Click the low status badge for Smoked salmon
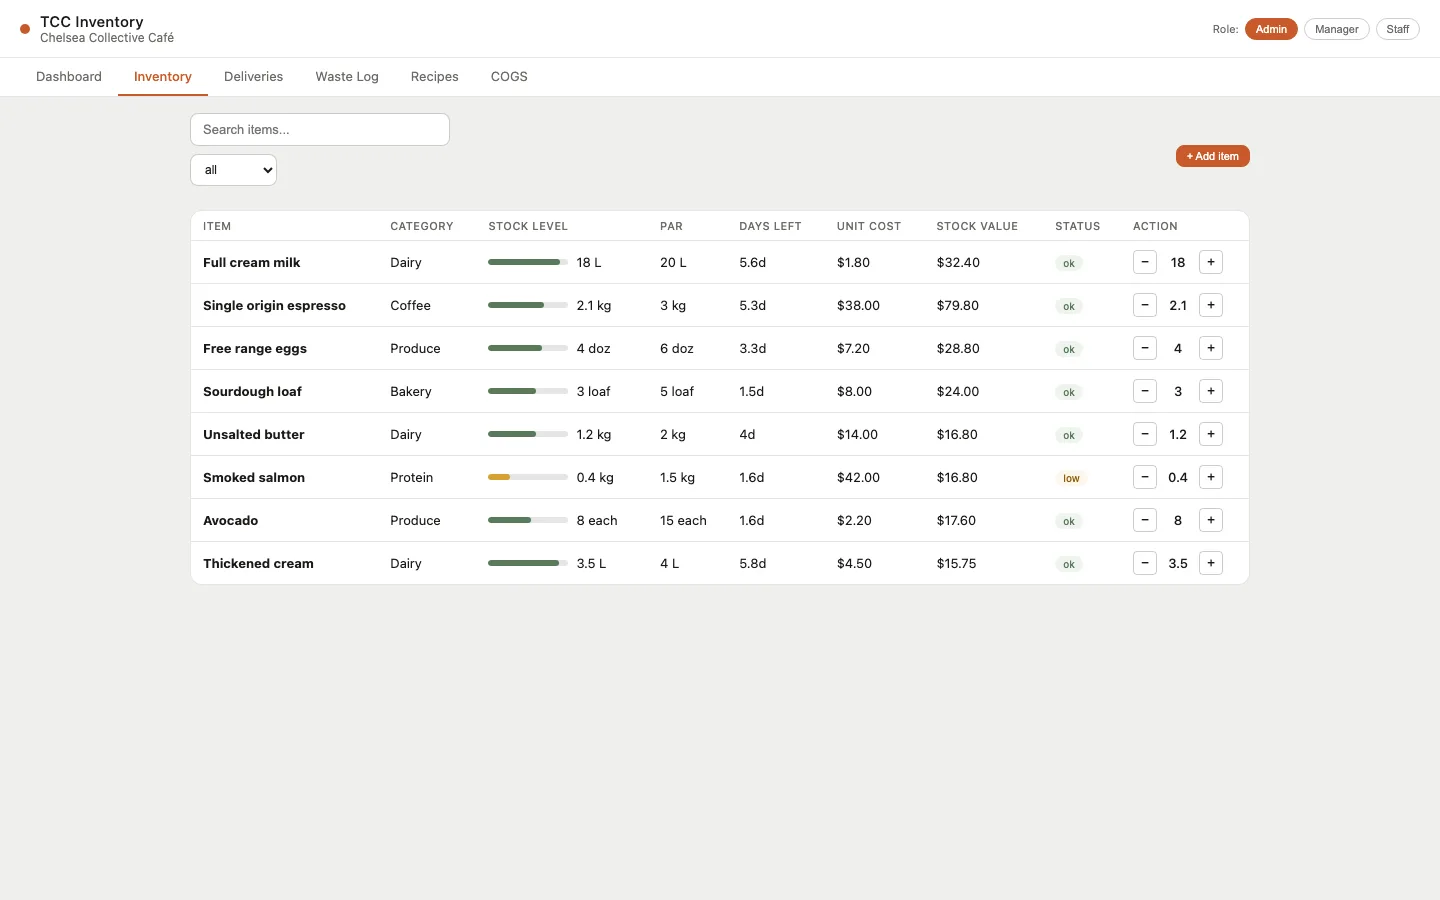 pos(1071,478)
